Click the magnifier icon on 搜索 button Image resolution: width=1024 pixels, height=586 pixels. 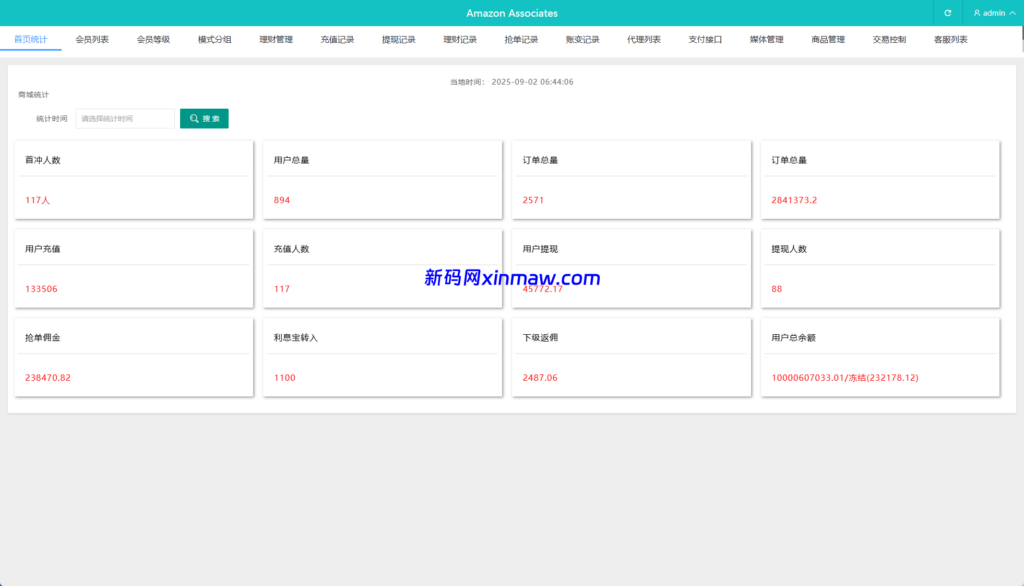click(x=193, y=117)
